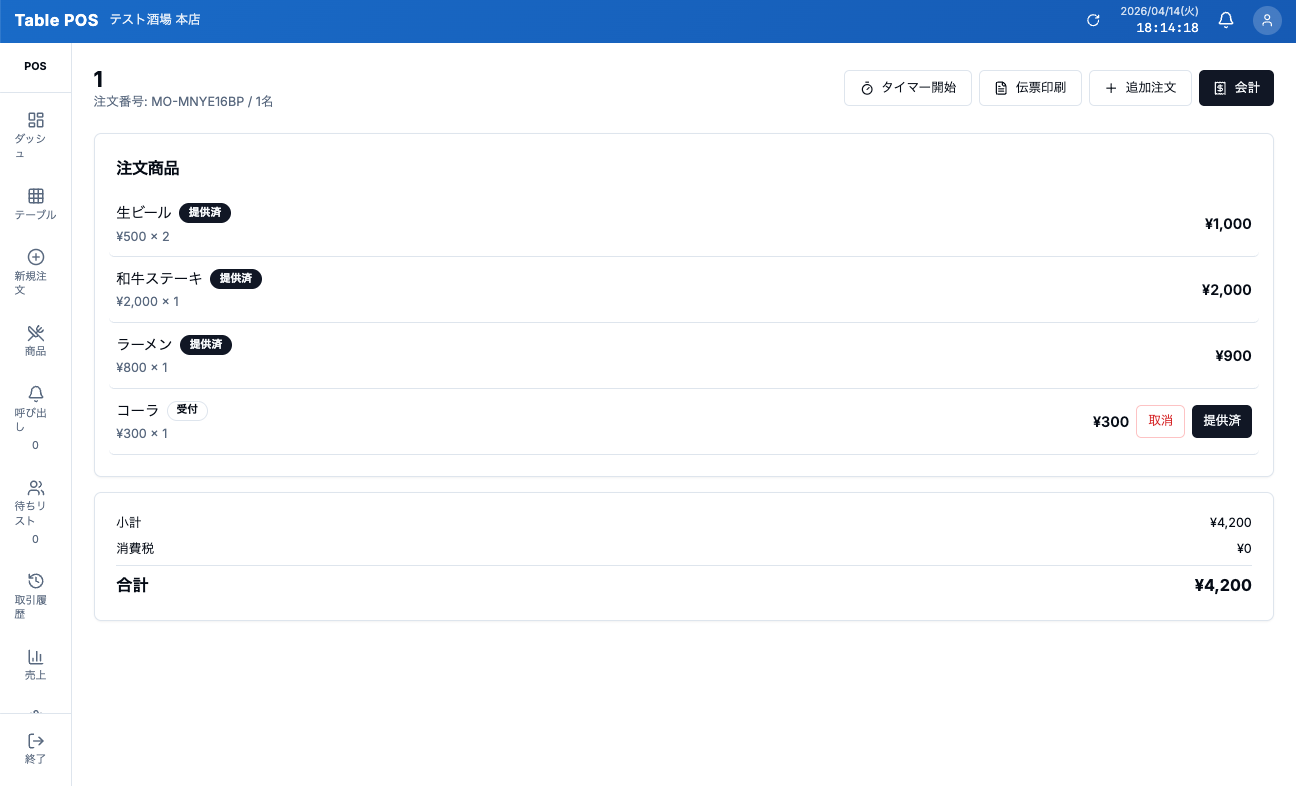Open 新規注文 from sidebar

click(x=35, y=272)
